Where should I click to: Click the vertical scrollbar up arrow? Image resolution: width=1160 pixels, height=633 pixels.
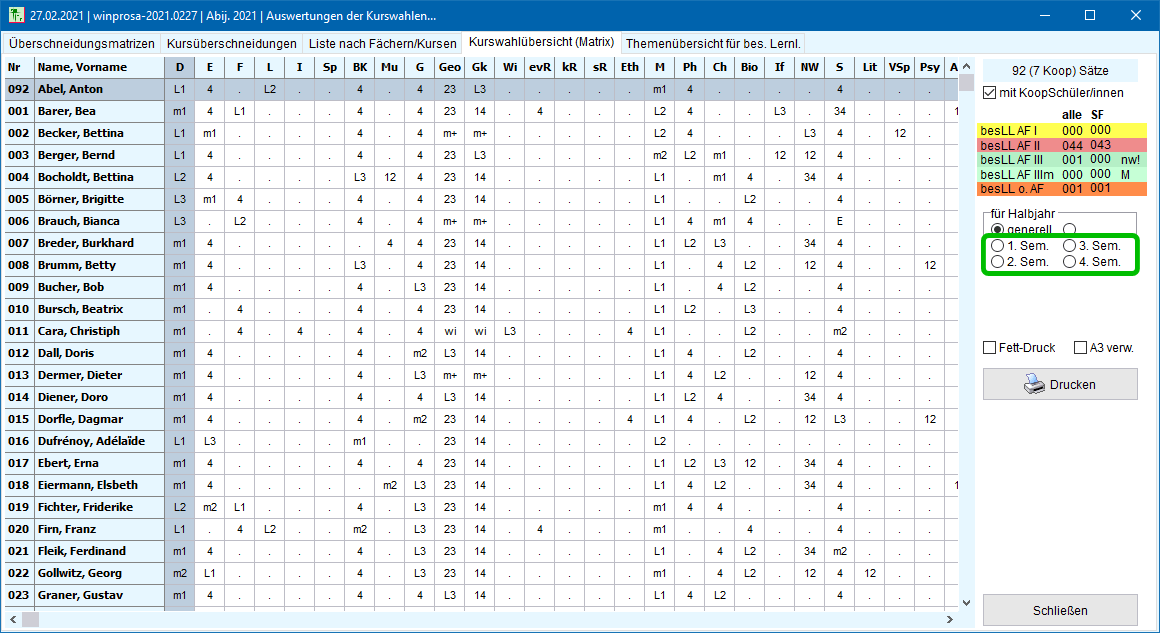coord(966,66)
